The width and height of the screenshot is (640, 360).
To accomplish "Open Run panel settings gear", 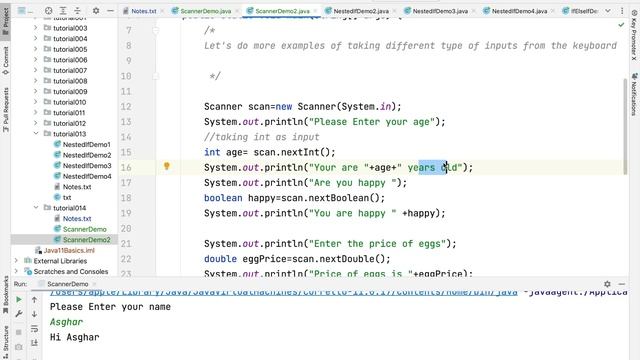I will [607, 284].
